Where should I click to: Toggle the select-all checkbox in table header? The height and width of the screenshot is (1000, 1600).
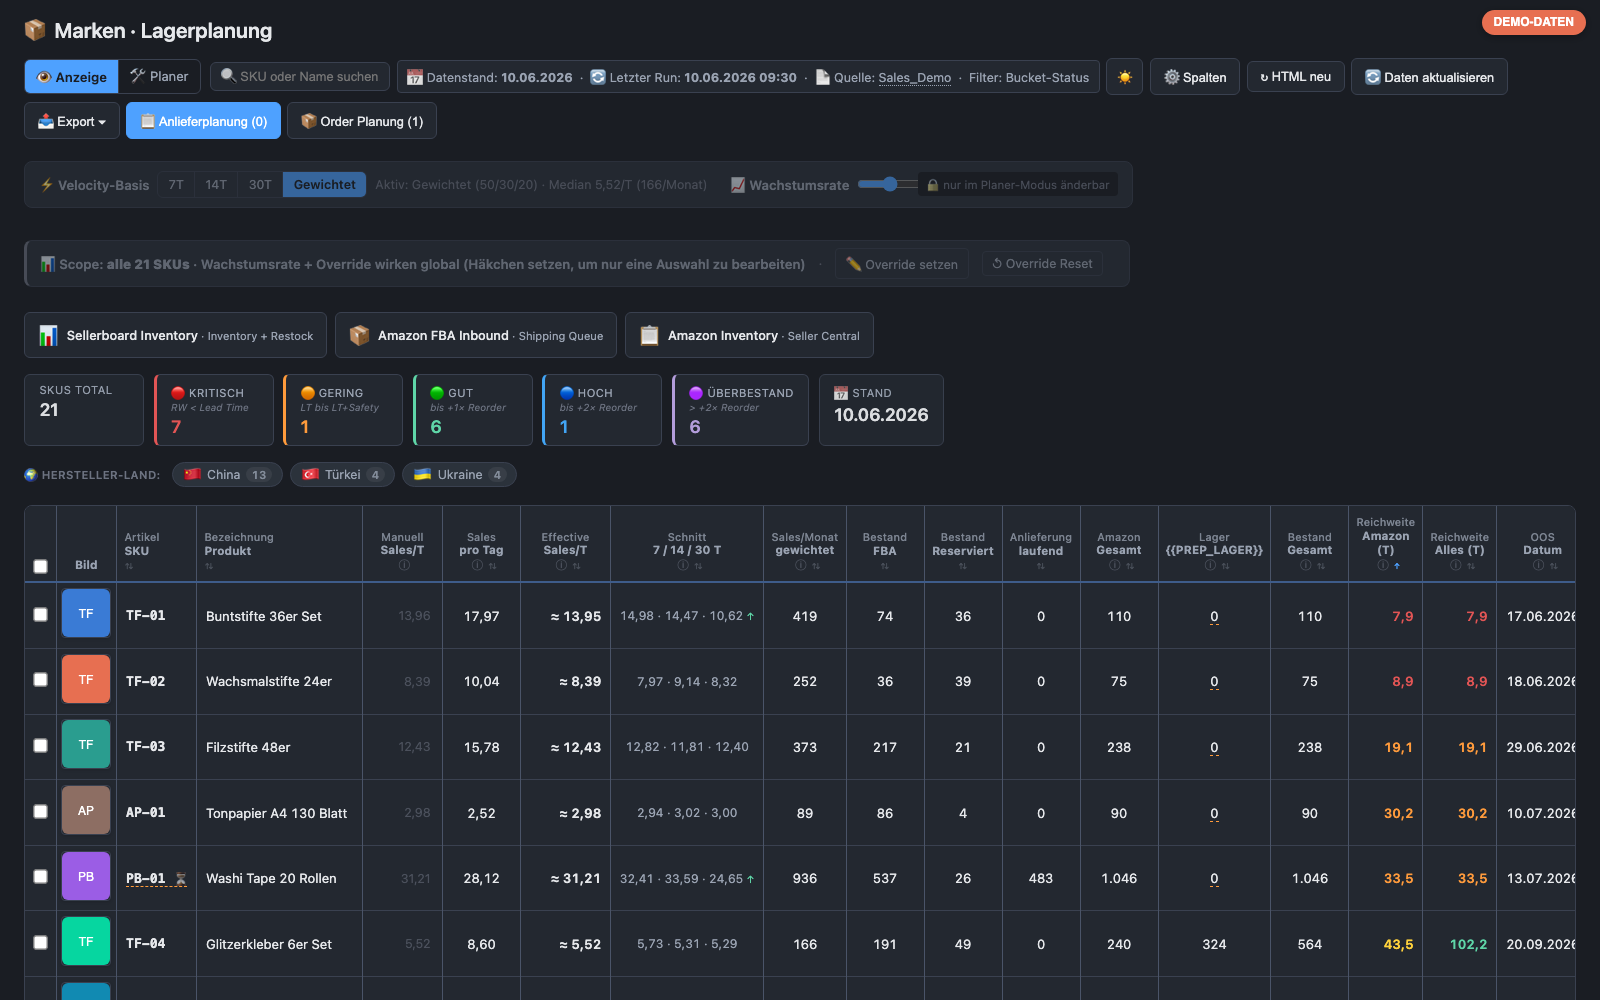pos(40,566)
